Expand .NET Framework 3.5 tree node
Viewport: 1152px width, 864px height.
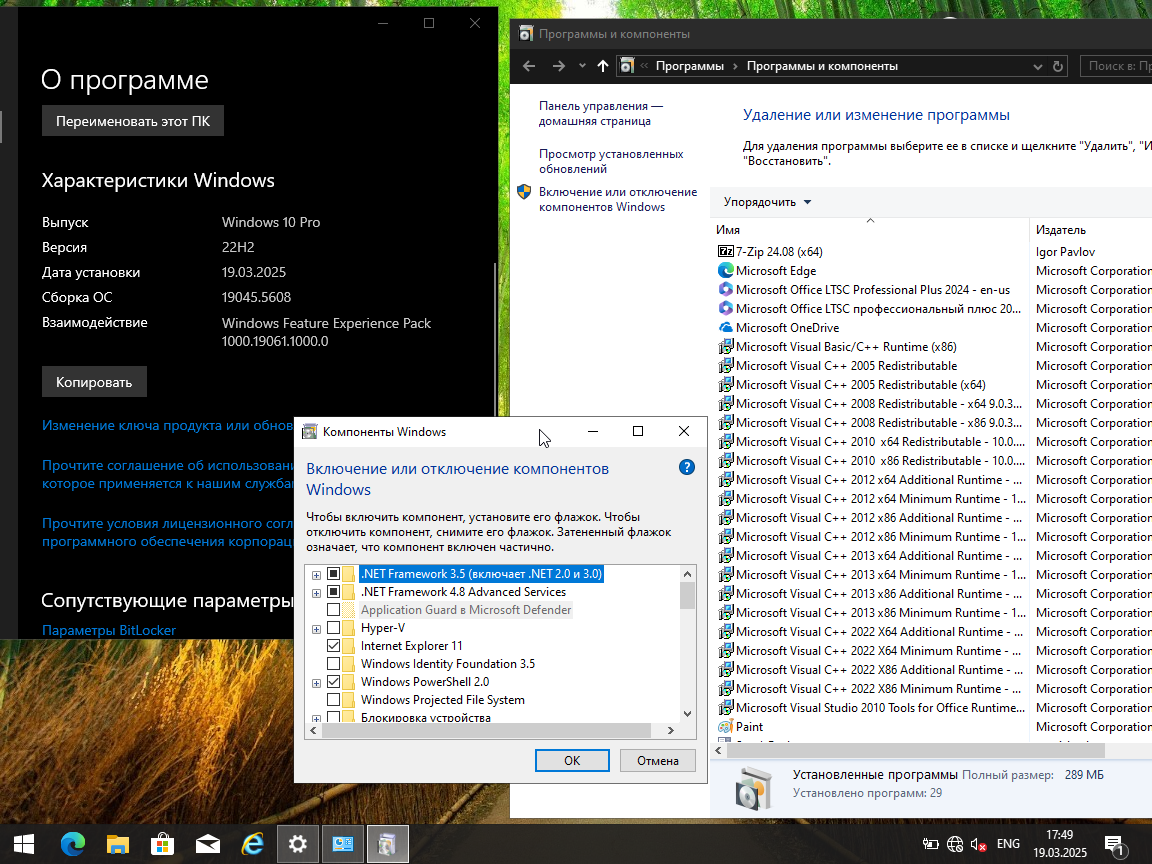point(317,575)
